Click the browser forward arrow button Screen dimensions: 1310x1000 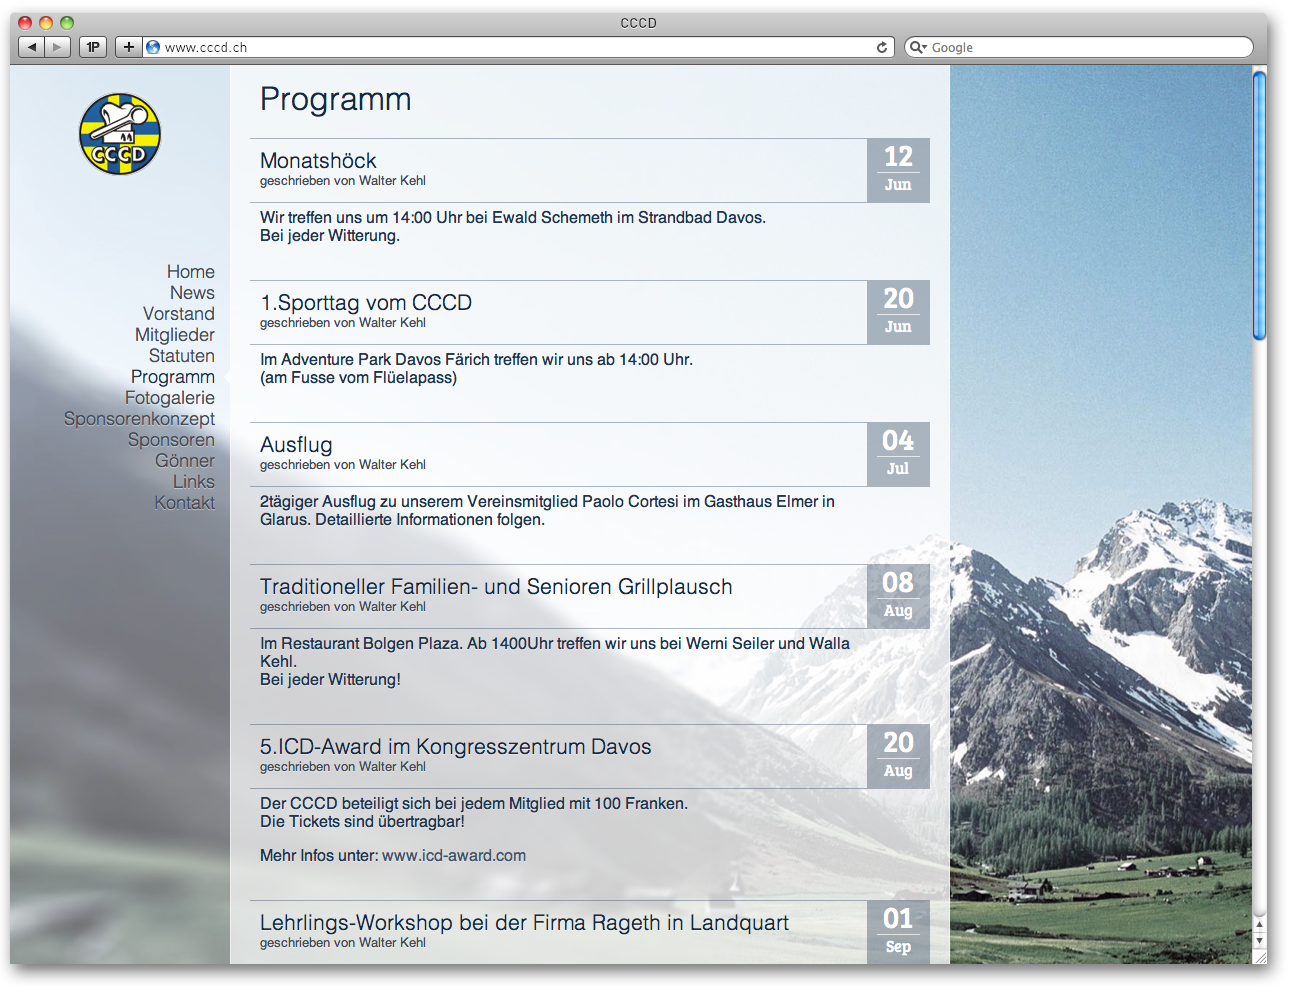tap(57, 47)
